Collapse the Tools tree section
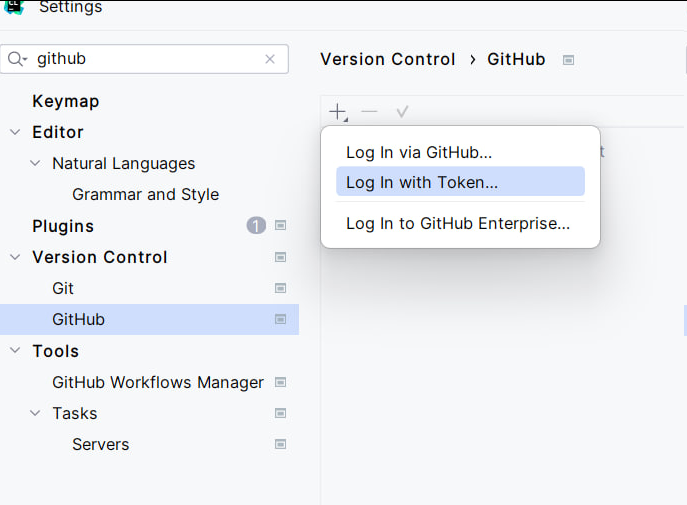Image resolution: width=687 pixels, height=505 pixels. [15, 351]
